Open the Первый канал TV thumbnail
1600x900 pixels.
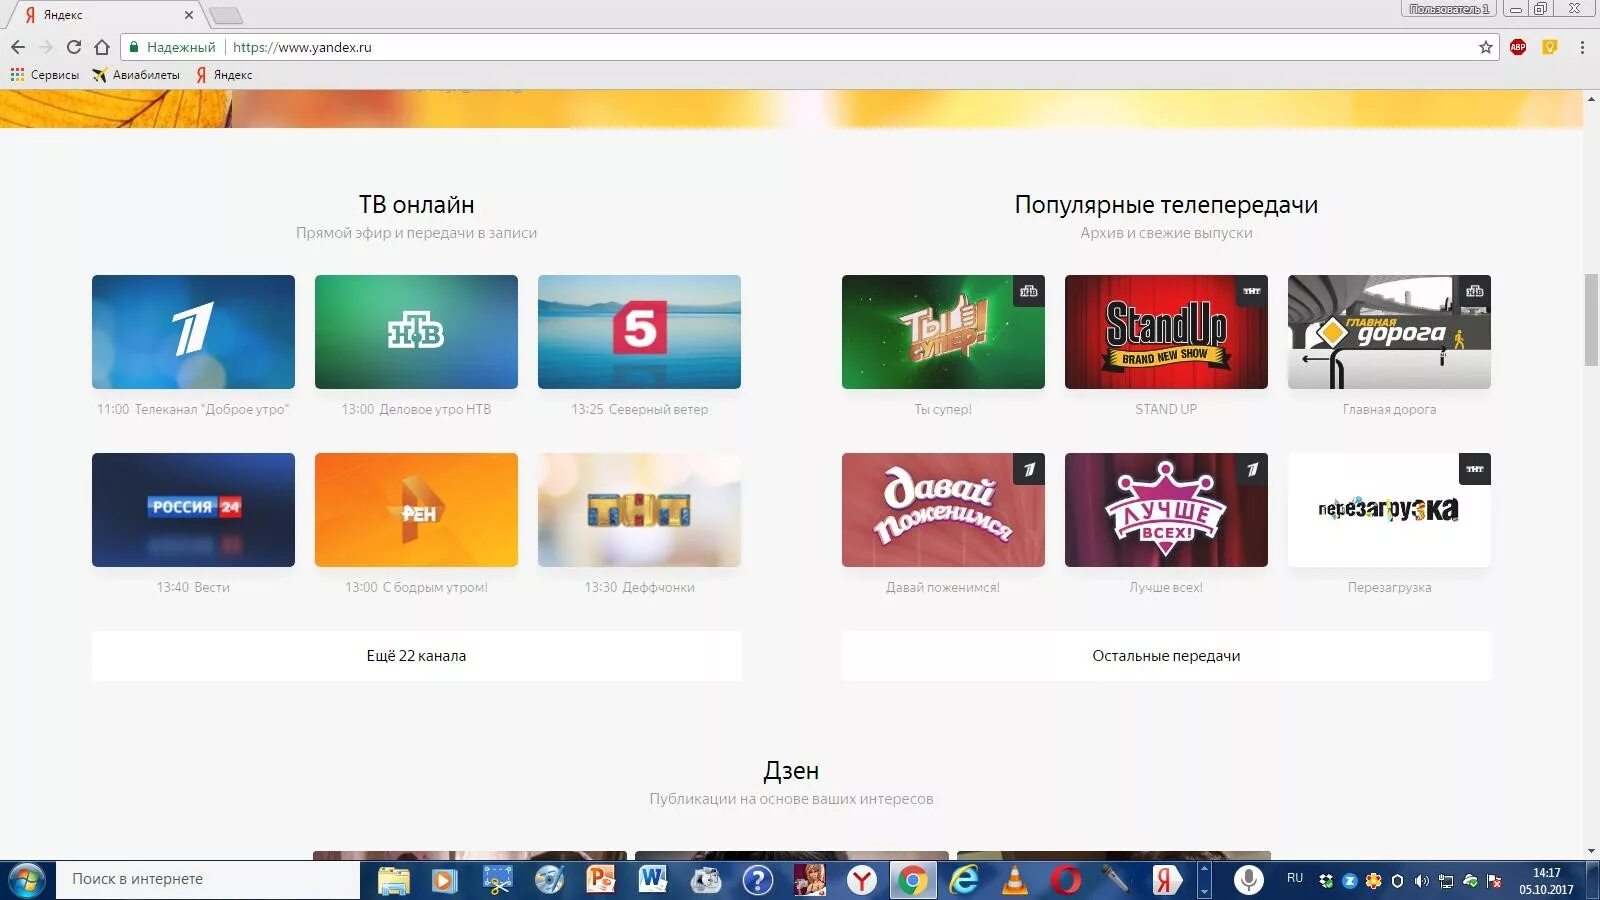tap(193, 332)
